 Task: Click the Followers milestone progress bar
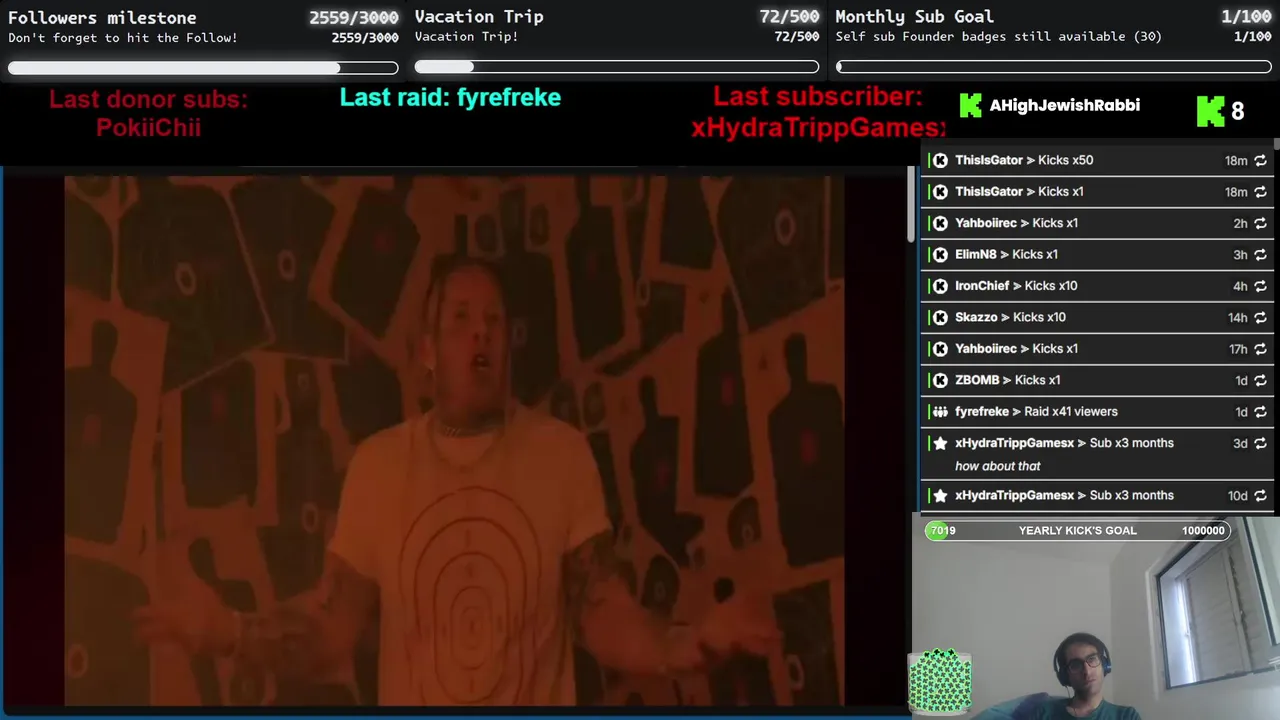pyautogui.click(x=203, y=68)
